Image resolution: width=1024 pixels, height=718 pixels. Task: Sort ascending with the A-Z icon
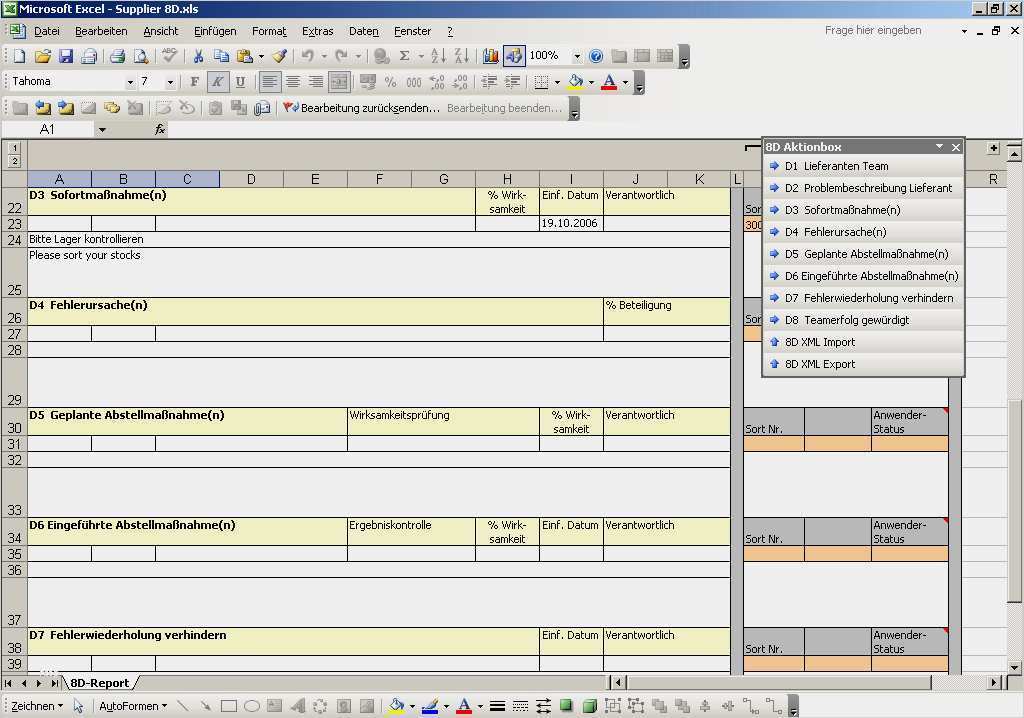438,57
